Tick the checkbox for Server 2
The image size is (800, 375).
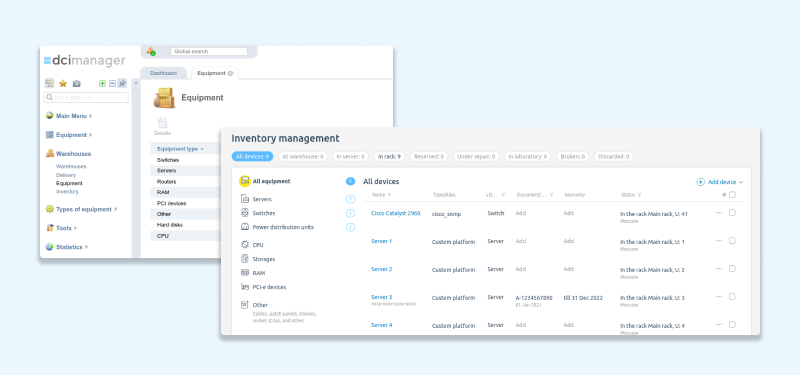tap(732, 268)
